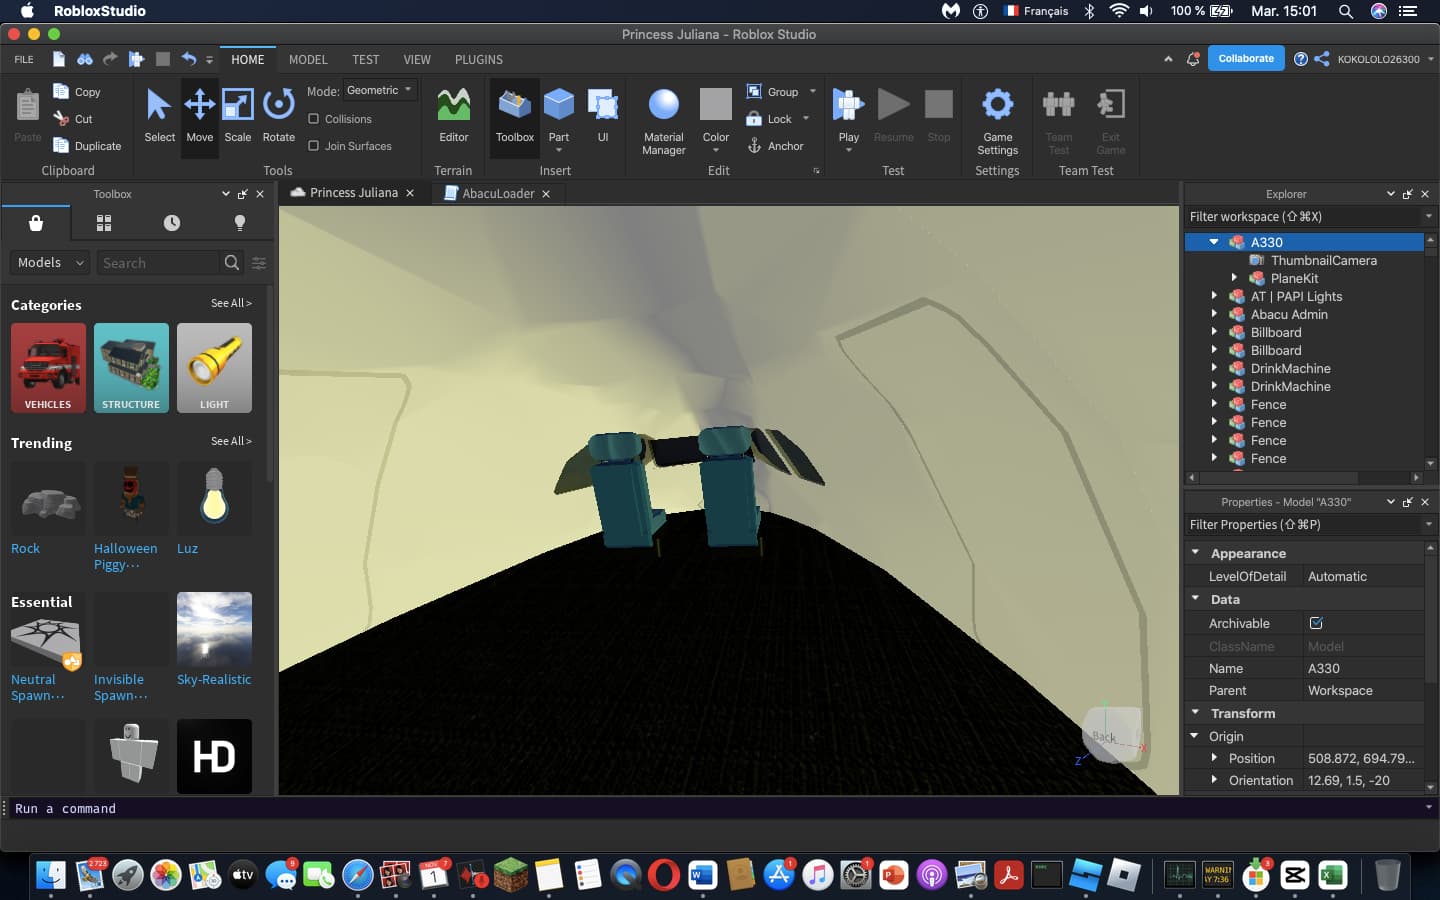
Task: Collapse the A330 tree item
Action: click(1214, 242)
